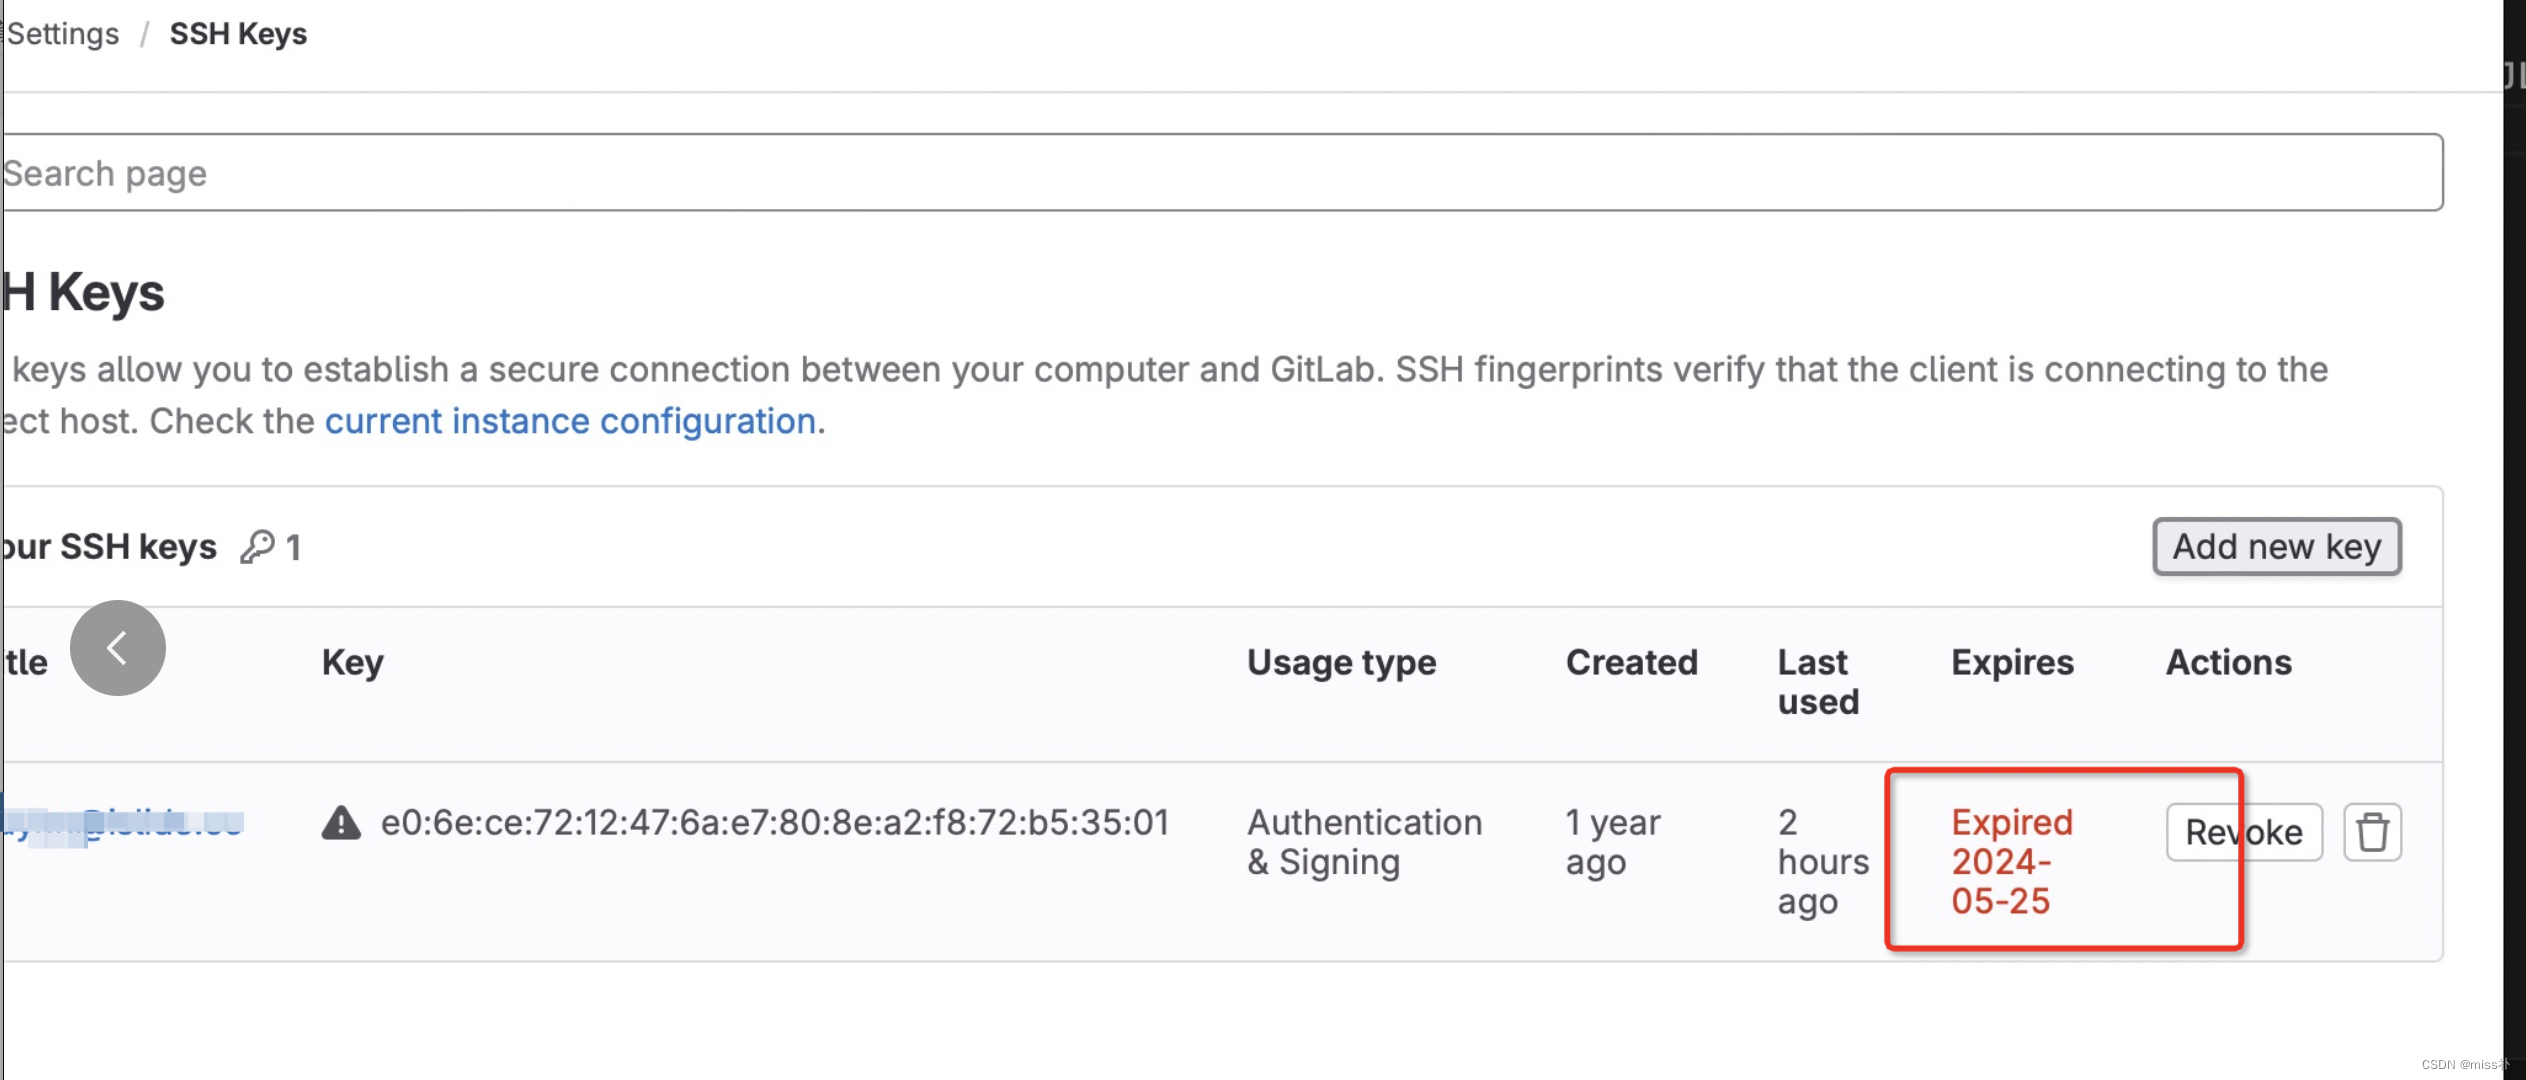Click the Last used column header
Screen dimensions: 2526x1080
pyautogui.click(x=1817, y=681)
